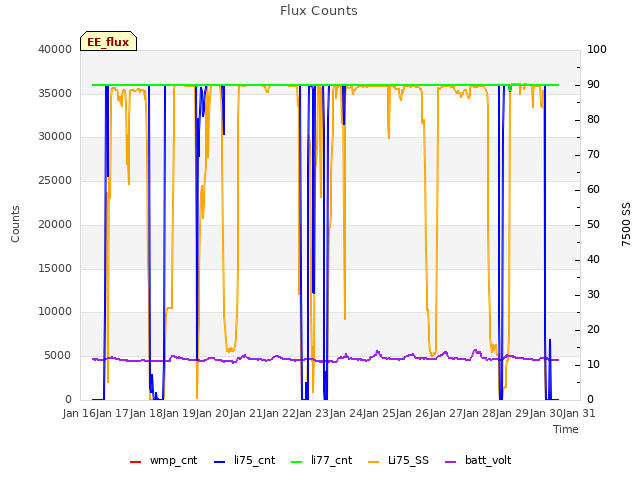Click the 25000 y-axis tick label
The height and width of the screenshot is (480, 640).
click(x=55, y=180)
